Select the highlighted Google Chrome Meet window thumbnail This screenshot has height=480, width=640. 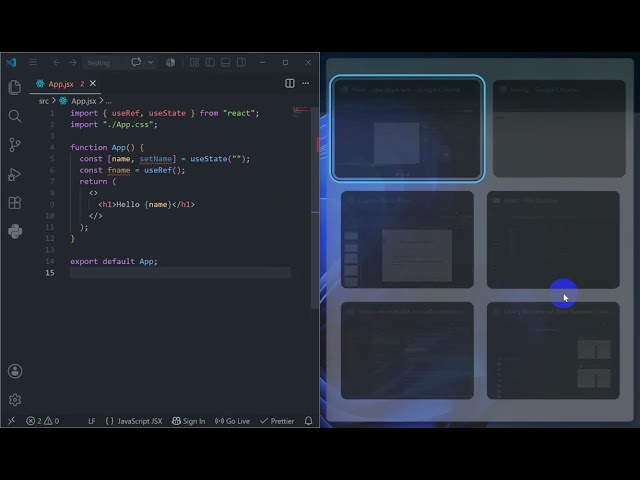(x=407, y=128)
